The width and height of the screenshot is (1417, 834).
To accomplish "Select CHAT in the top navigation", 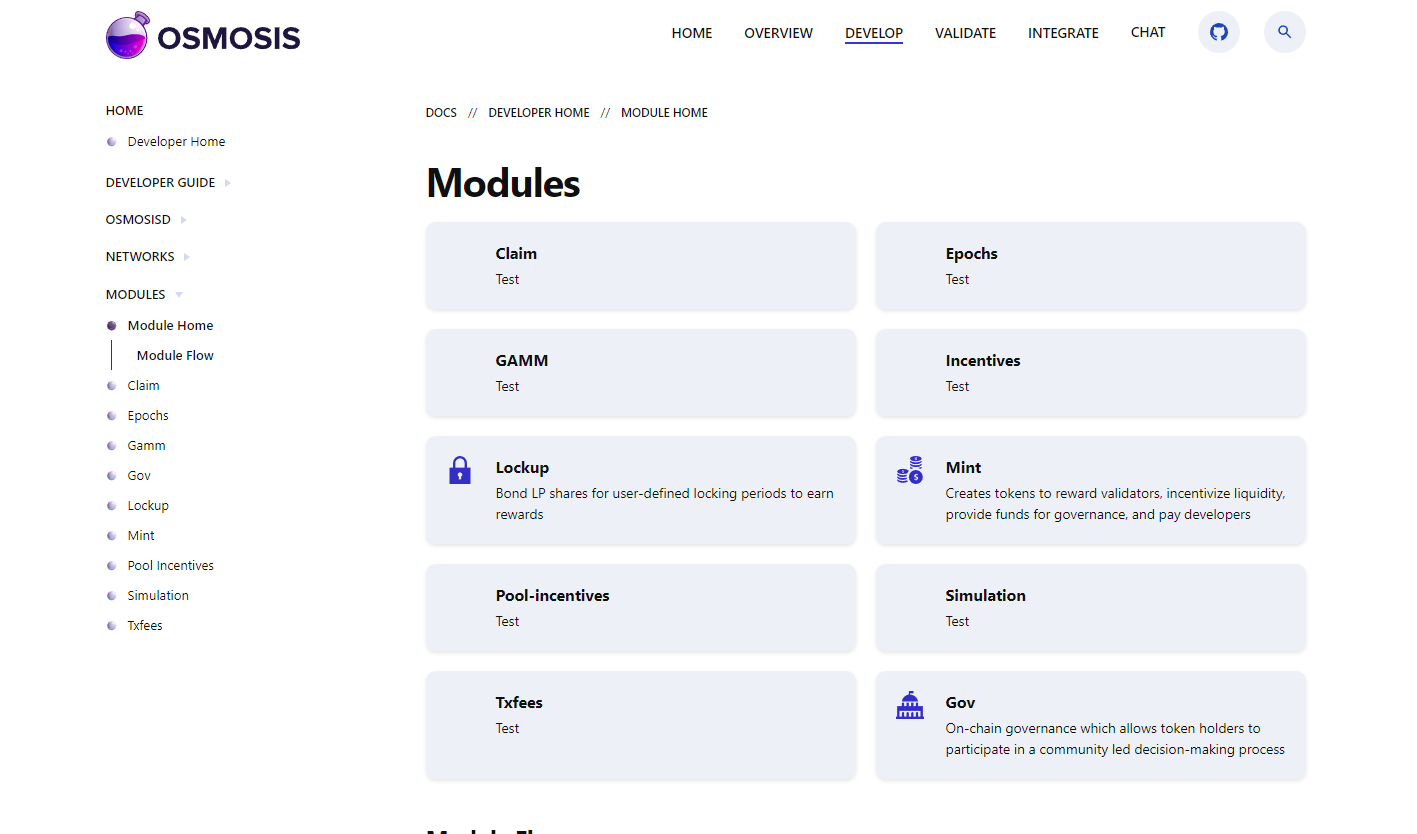I will pyautogui.click(x=1147, y=32).
